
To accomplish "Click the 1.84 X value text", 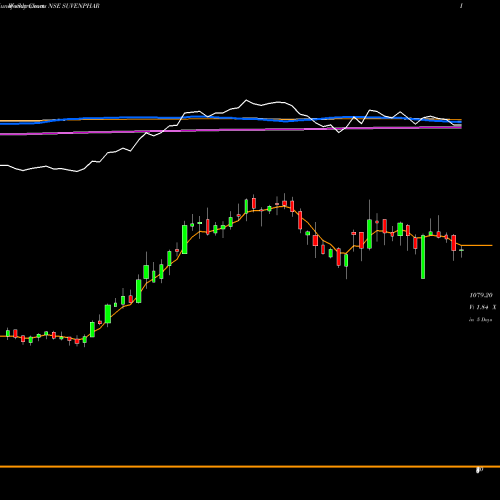I will tap(486, 307).
